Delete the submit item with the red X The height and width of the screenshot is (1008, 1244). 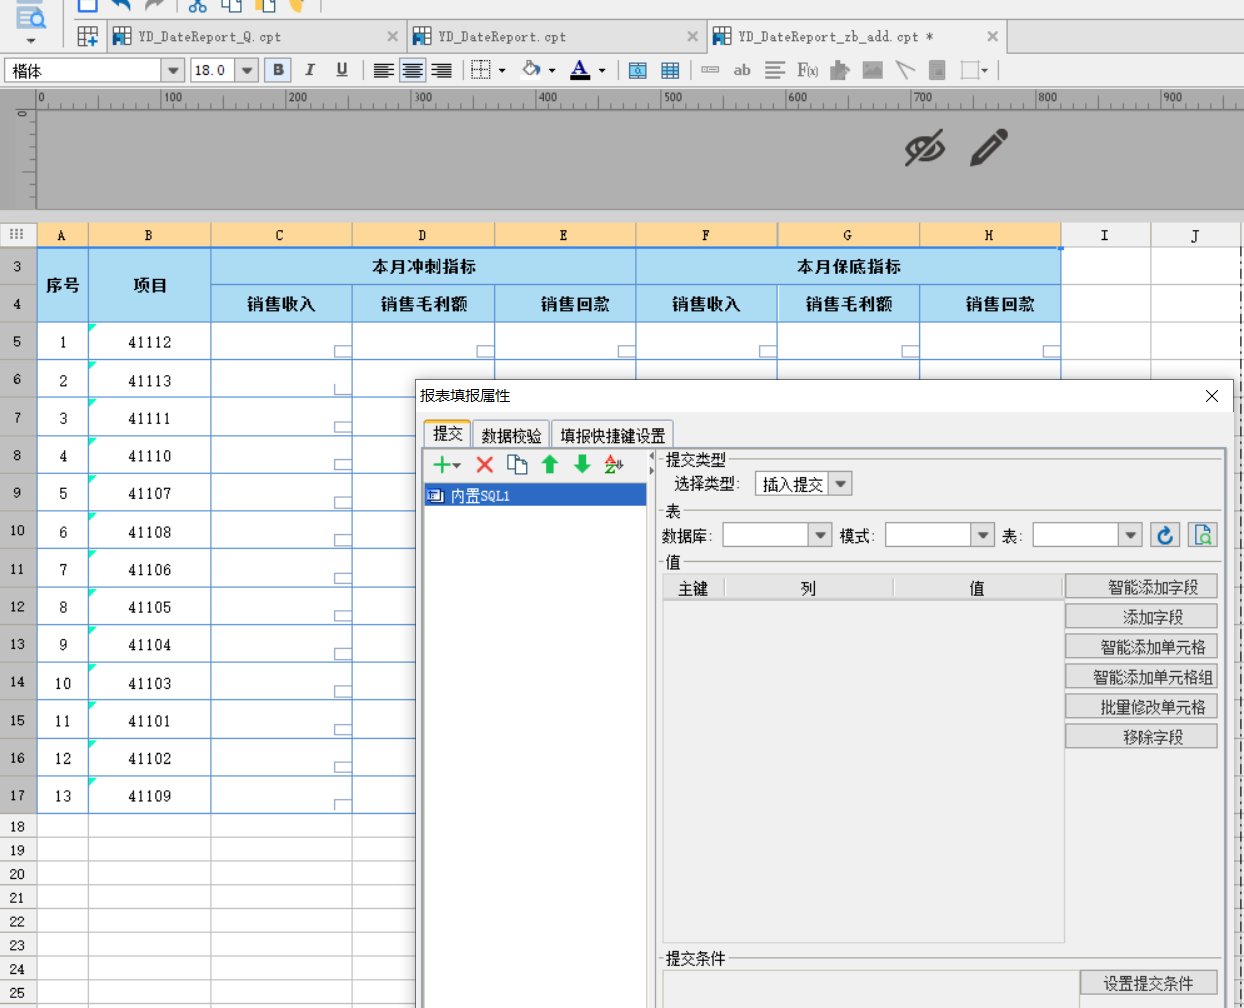click(x=485, y=465)
